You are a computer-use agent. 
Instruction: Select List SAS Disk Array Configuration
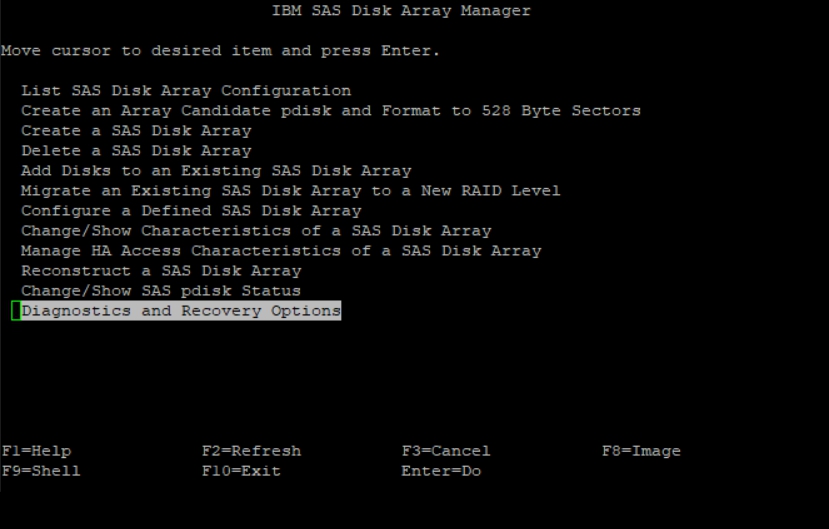tap(186, 91)
